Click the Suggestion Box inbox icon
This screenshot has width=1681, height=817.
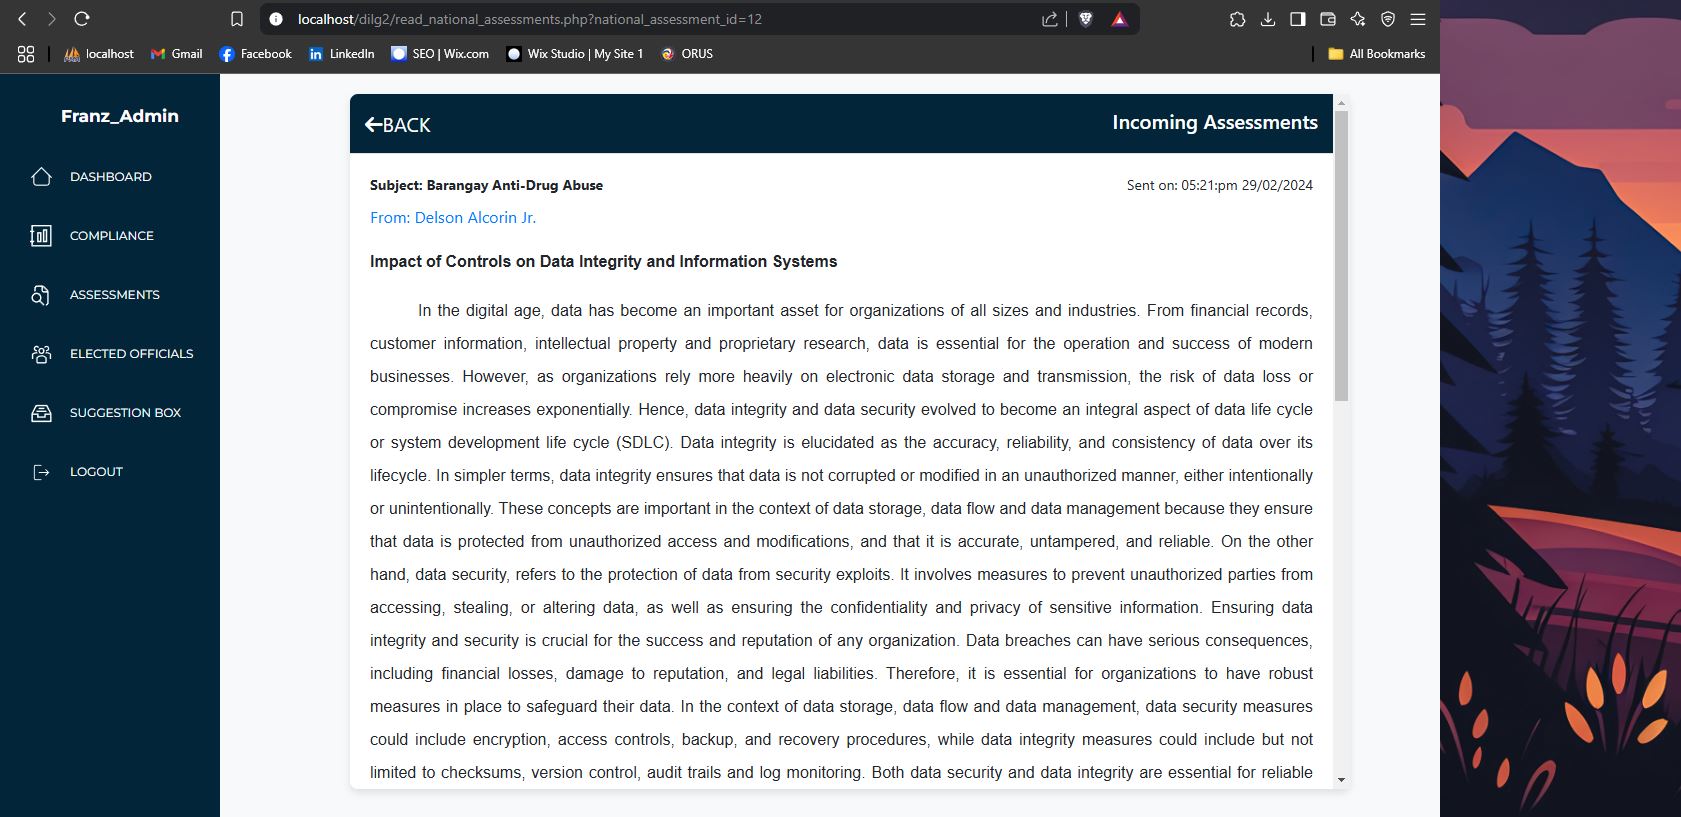(41, 413)
